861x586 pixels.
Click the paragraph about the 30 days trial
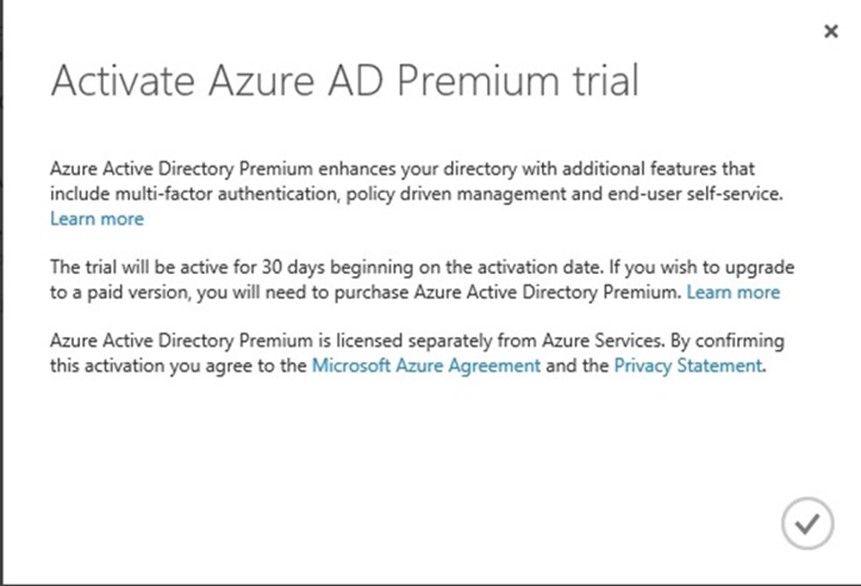click(422, 280)
